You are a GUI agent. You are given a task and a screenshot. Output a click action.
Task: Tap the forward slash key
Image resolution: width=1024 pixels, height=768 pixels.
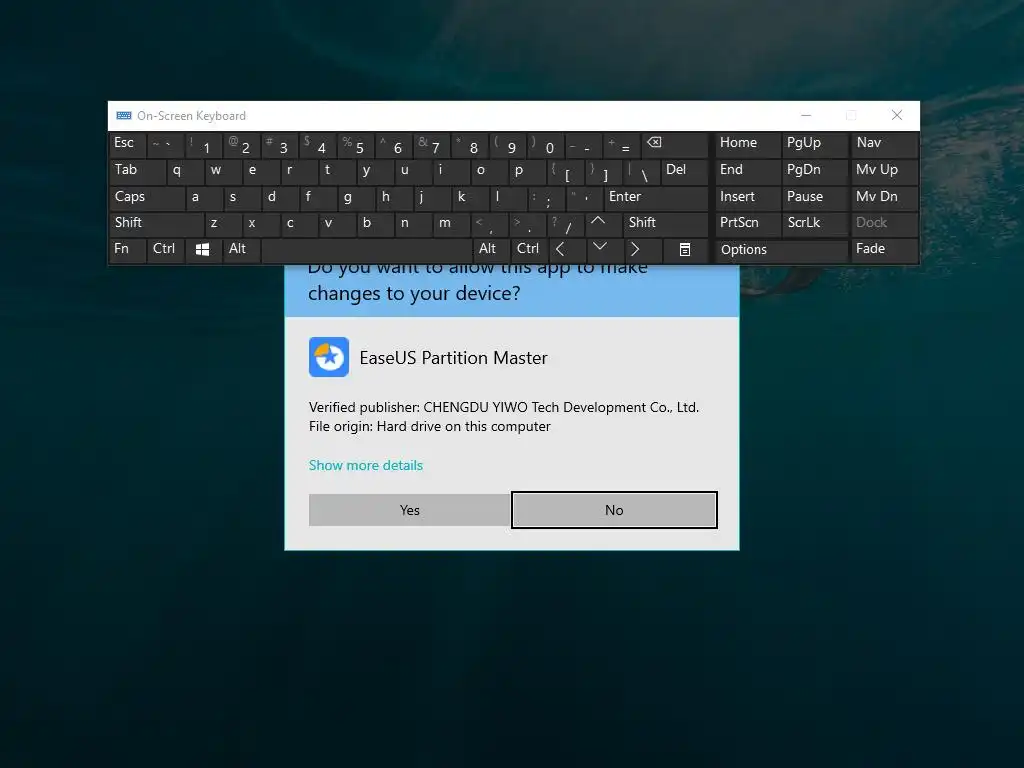pos(566,224)
